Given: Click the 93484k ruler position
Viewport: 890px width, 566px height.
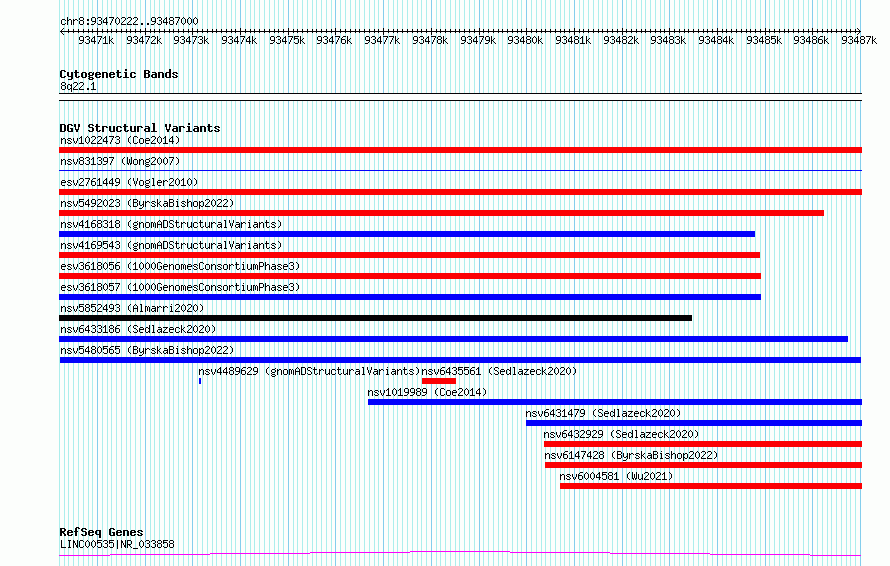Looking at the screenshot, I should pyautogui.click(x=716, y=40).
